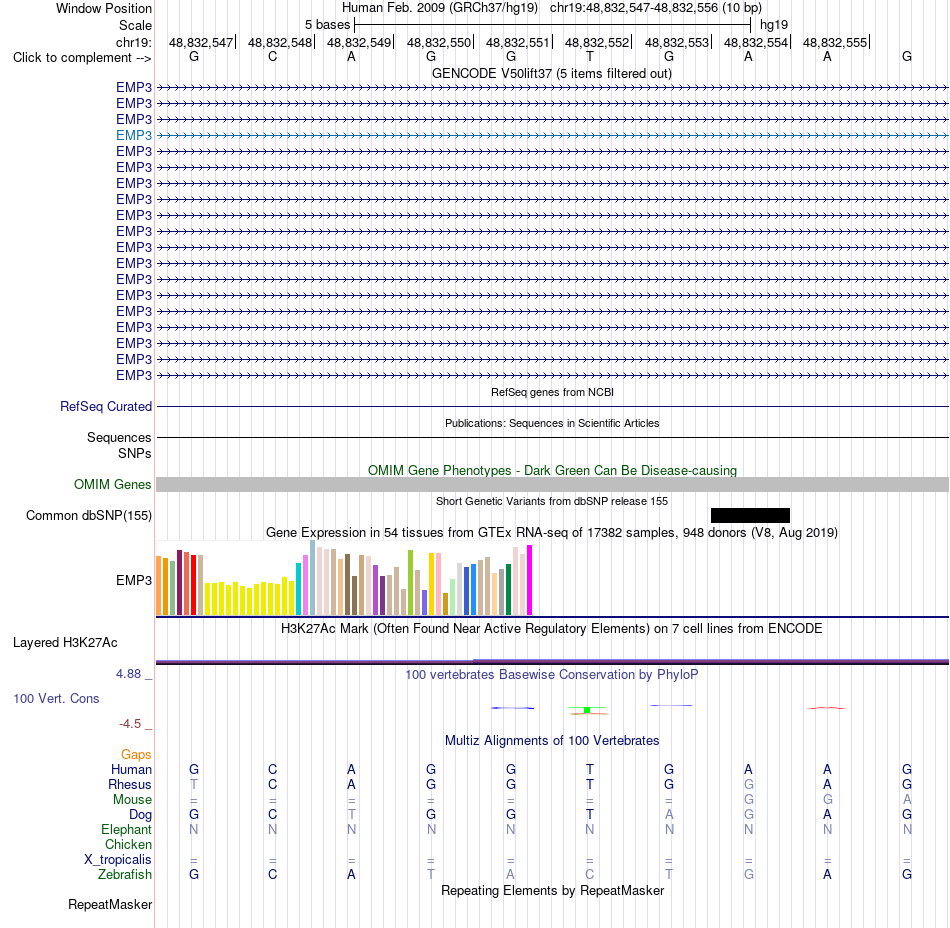Click the SNPs publications track label
The image size is (950, 928).
pos(135,453)
